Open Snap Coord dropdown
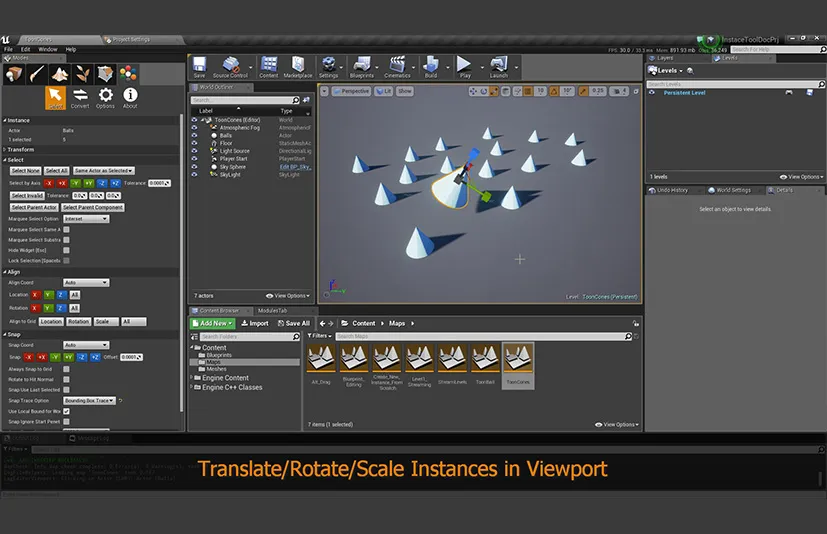 [86, 345]
